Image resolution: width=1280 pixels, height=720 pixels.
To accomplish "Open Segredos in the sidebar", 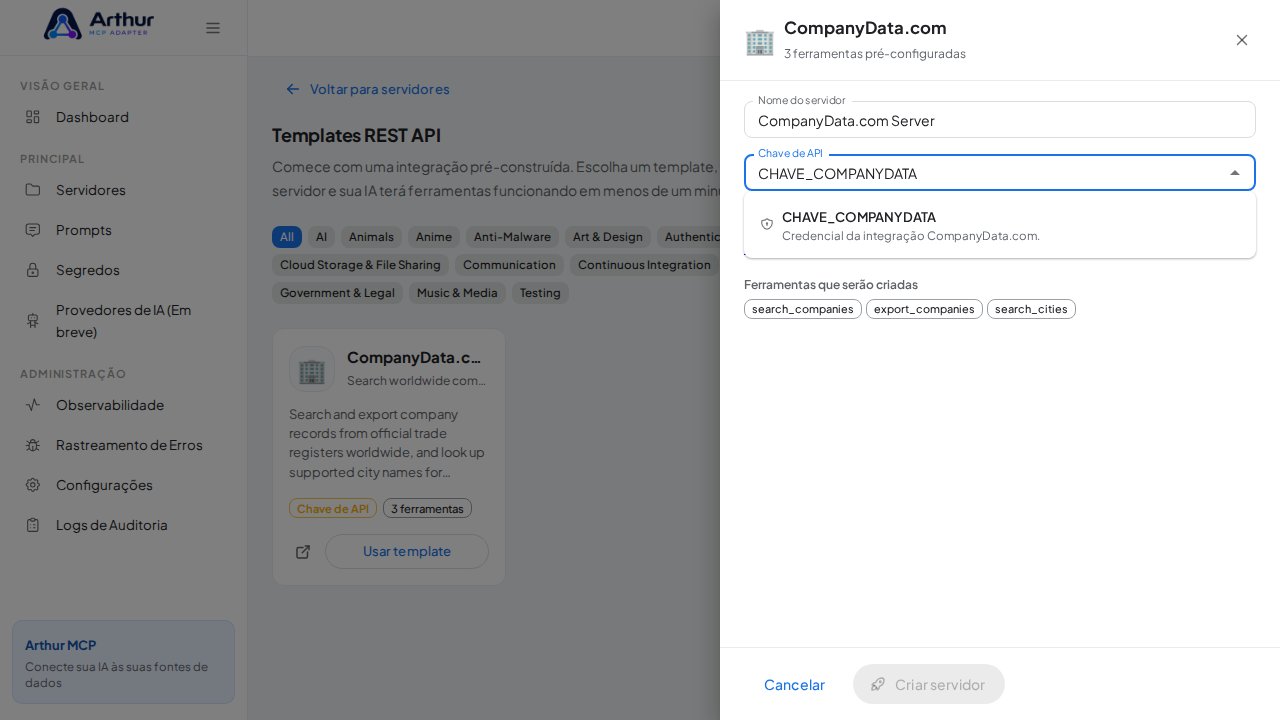I will click(123, 270).
